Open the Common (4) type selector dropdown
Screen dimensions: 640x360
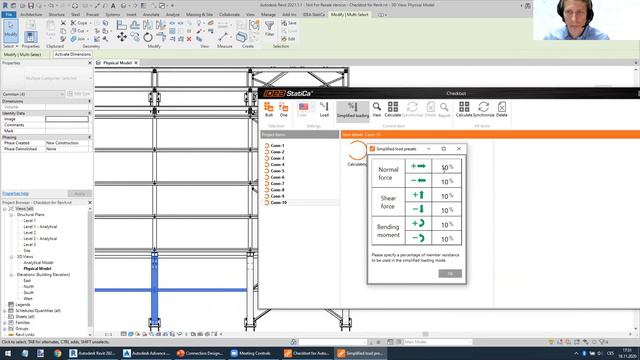pyautogui.click(x=33, y=94)
